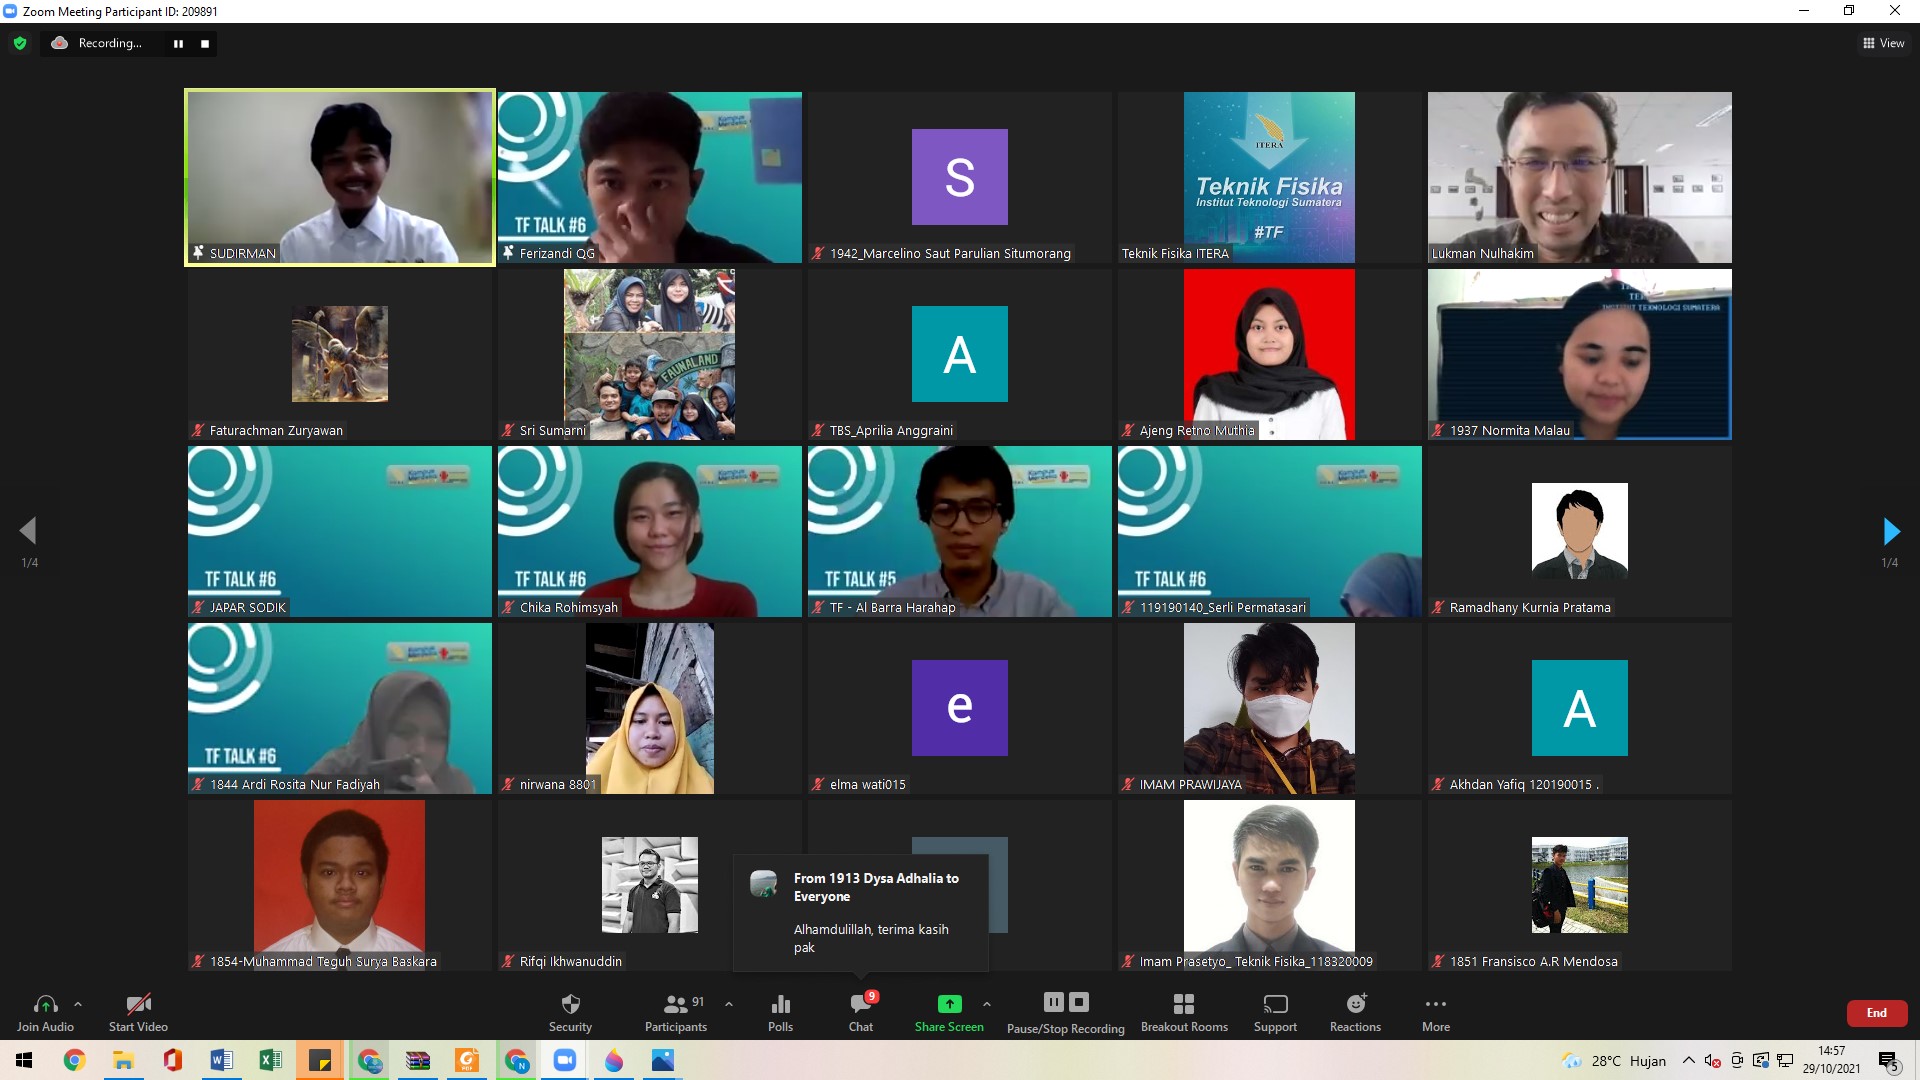Open the Participants panel
Viewport: 1920px width, 1080px height.
pos(676,1012)
